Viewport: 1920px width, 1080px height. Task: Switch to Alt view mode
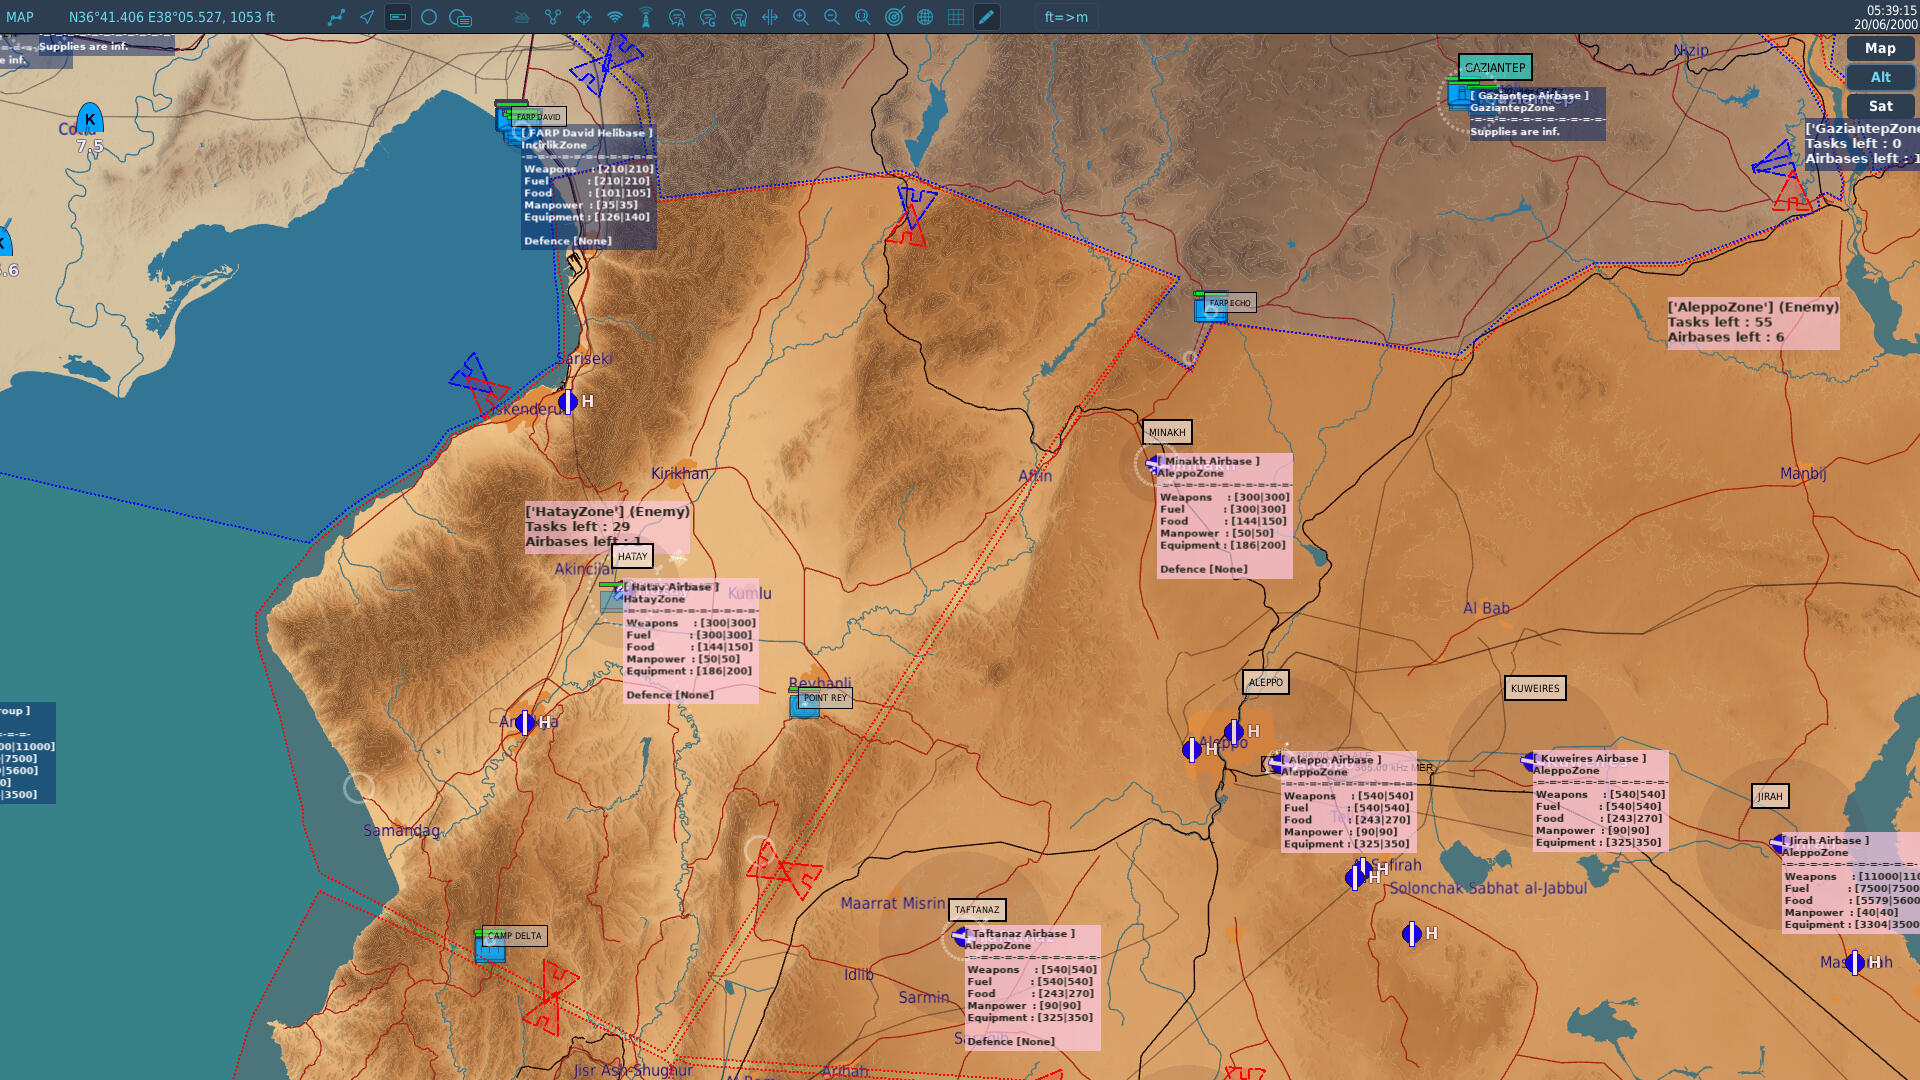point(1879,77)
